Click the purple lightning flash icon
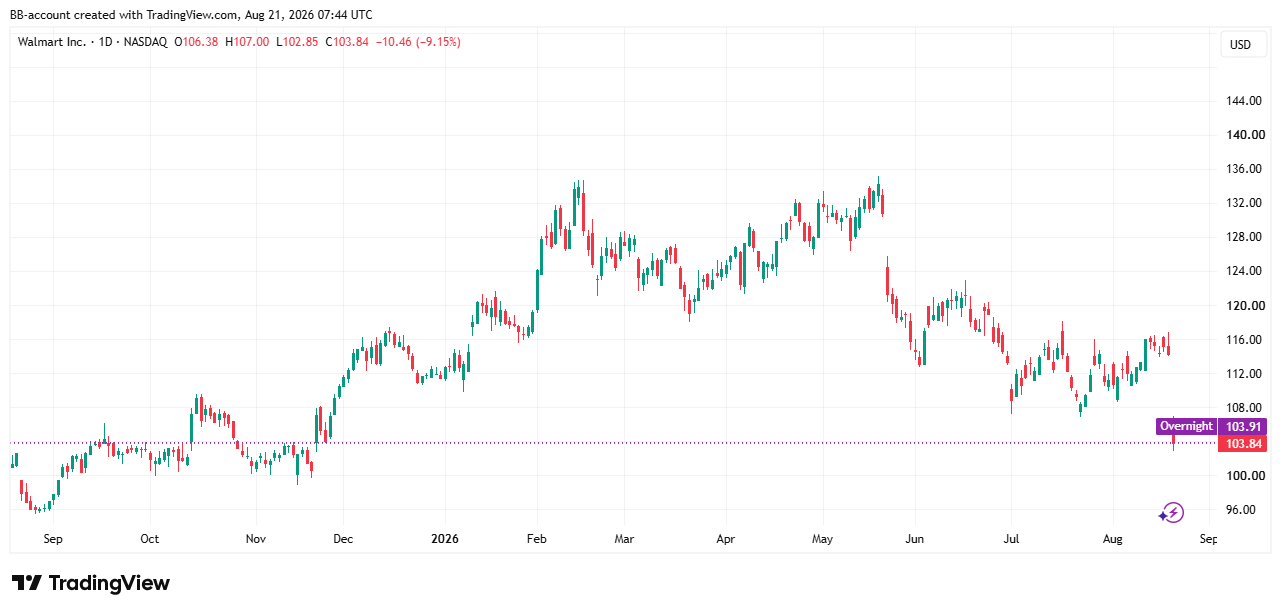 coord(1171,513)
